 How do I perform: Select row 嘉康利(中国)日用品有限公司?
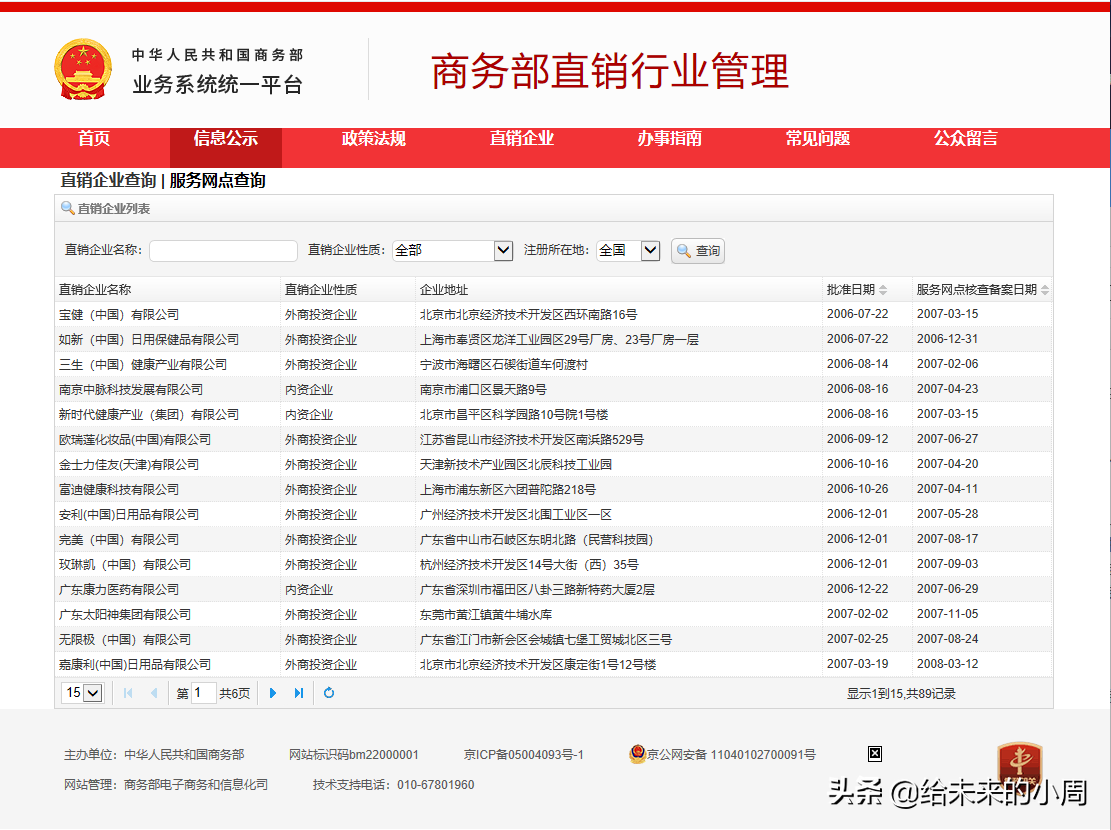[553, 664]
